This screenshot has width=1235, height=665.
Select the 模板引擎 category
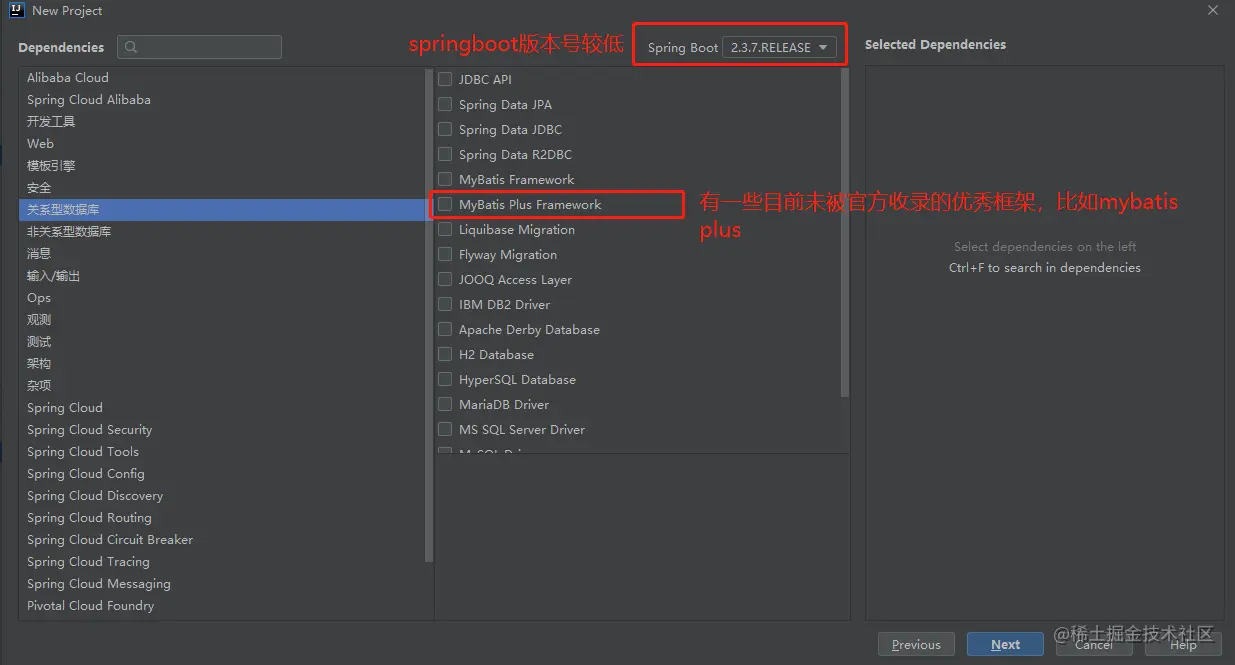point(222,165)
